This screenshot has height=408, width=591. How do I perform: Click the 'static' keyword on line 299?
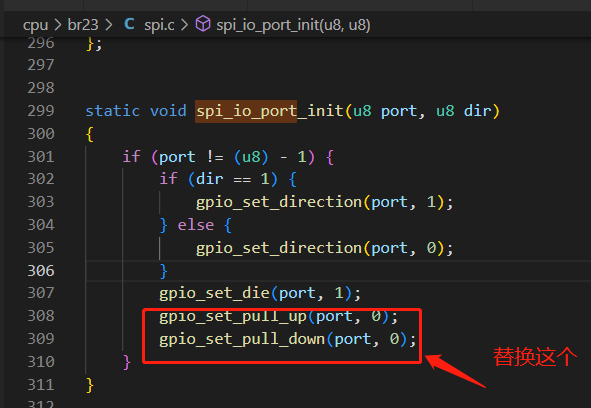[112, 111]
